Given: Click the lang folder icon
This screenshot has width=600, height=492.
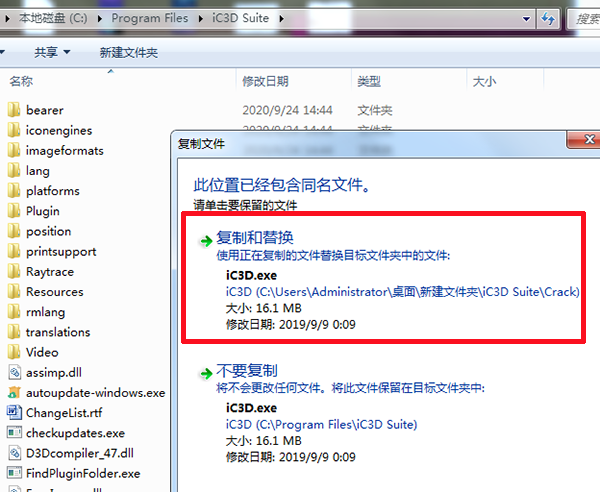Looking at the screenshot, I should pos(14,171).
